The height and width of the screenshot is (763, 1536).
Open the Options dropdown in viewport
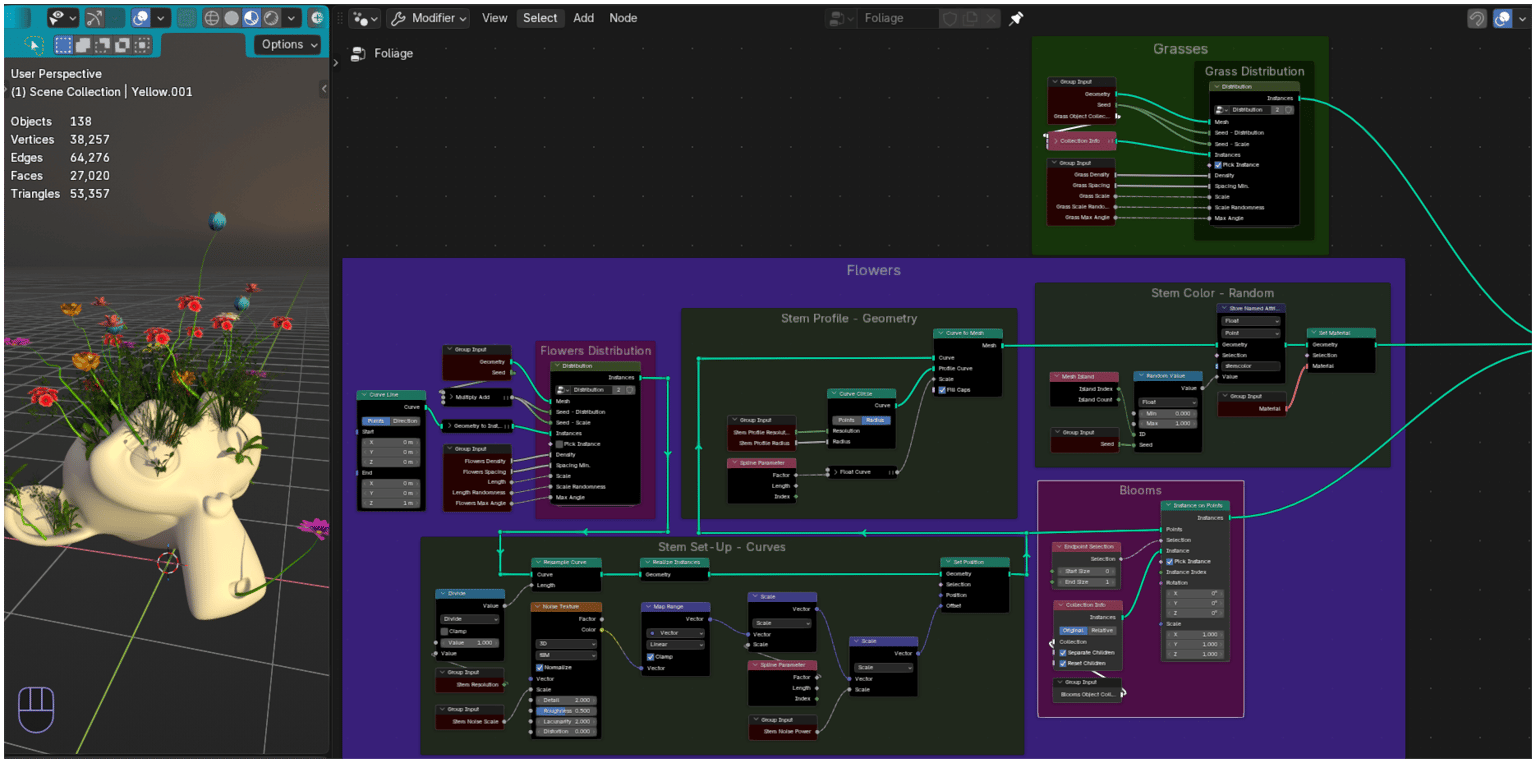[x=289, y=44]
